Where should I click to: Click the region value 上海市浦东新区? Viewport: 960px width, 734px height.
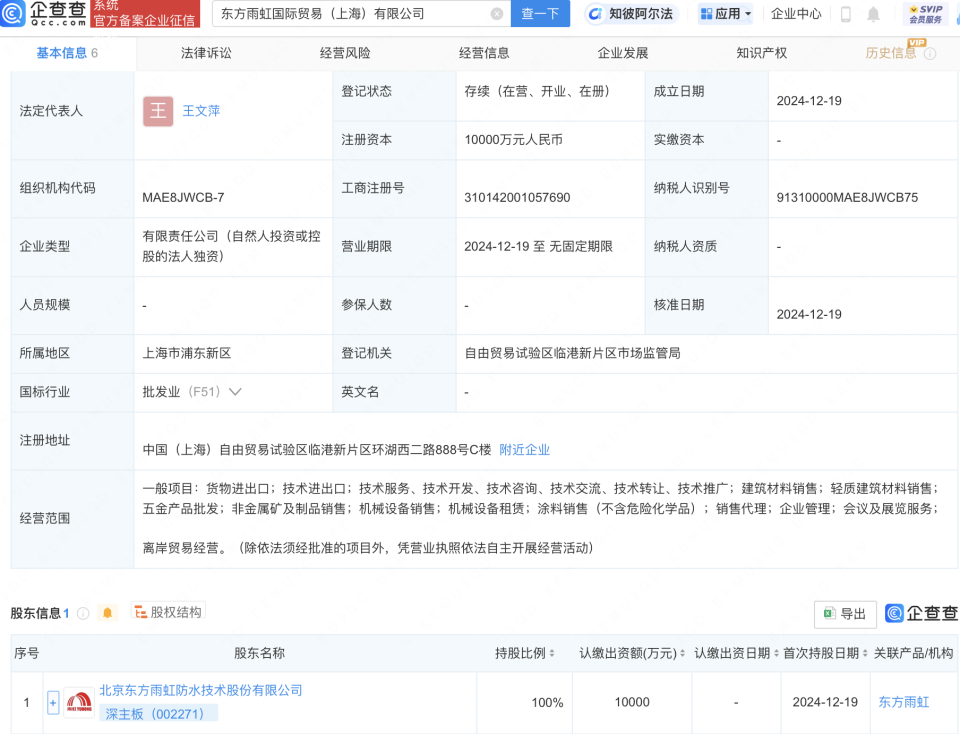point(187,353)
